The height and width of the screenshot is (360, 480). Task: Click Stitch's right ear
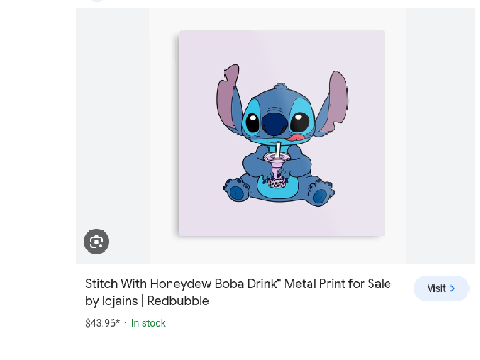point(333,102)
